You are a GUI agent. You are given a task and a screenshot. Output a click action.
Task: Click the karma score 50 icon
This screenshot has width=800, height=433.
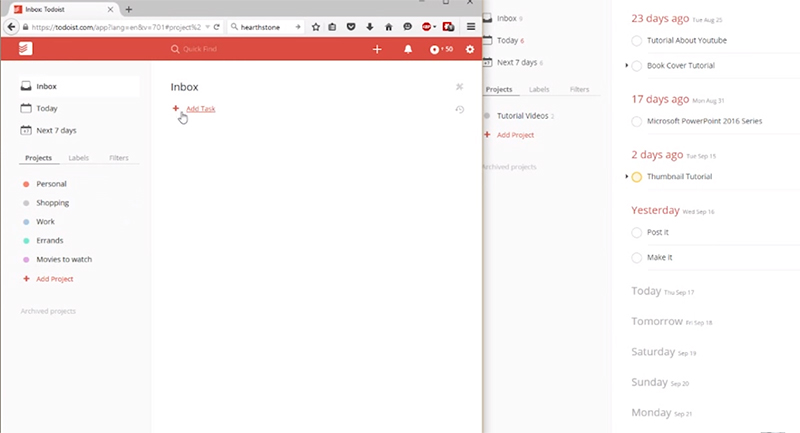(x=440, y=49)
